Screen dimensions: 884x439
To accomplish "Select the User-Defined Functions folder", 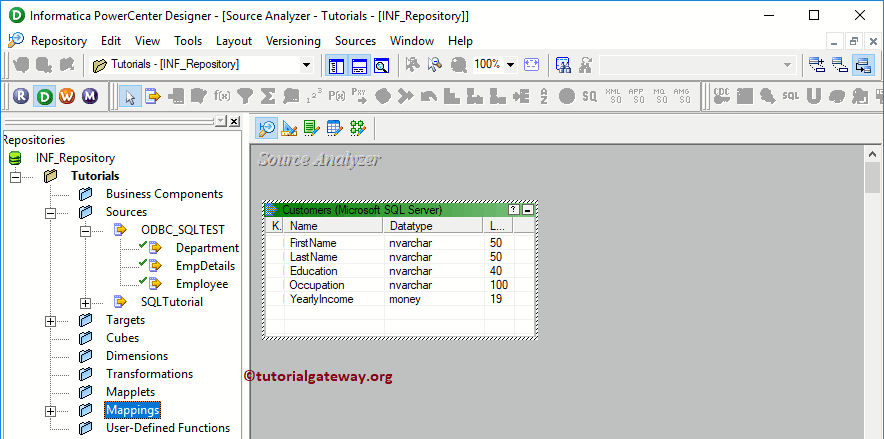I will [168, 428].
